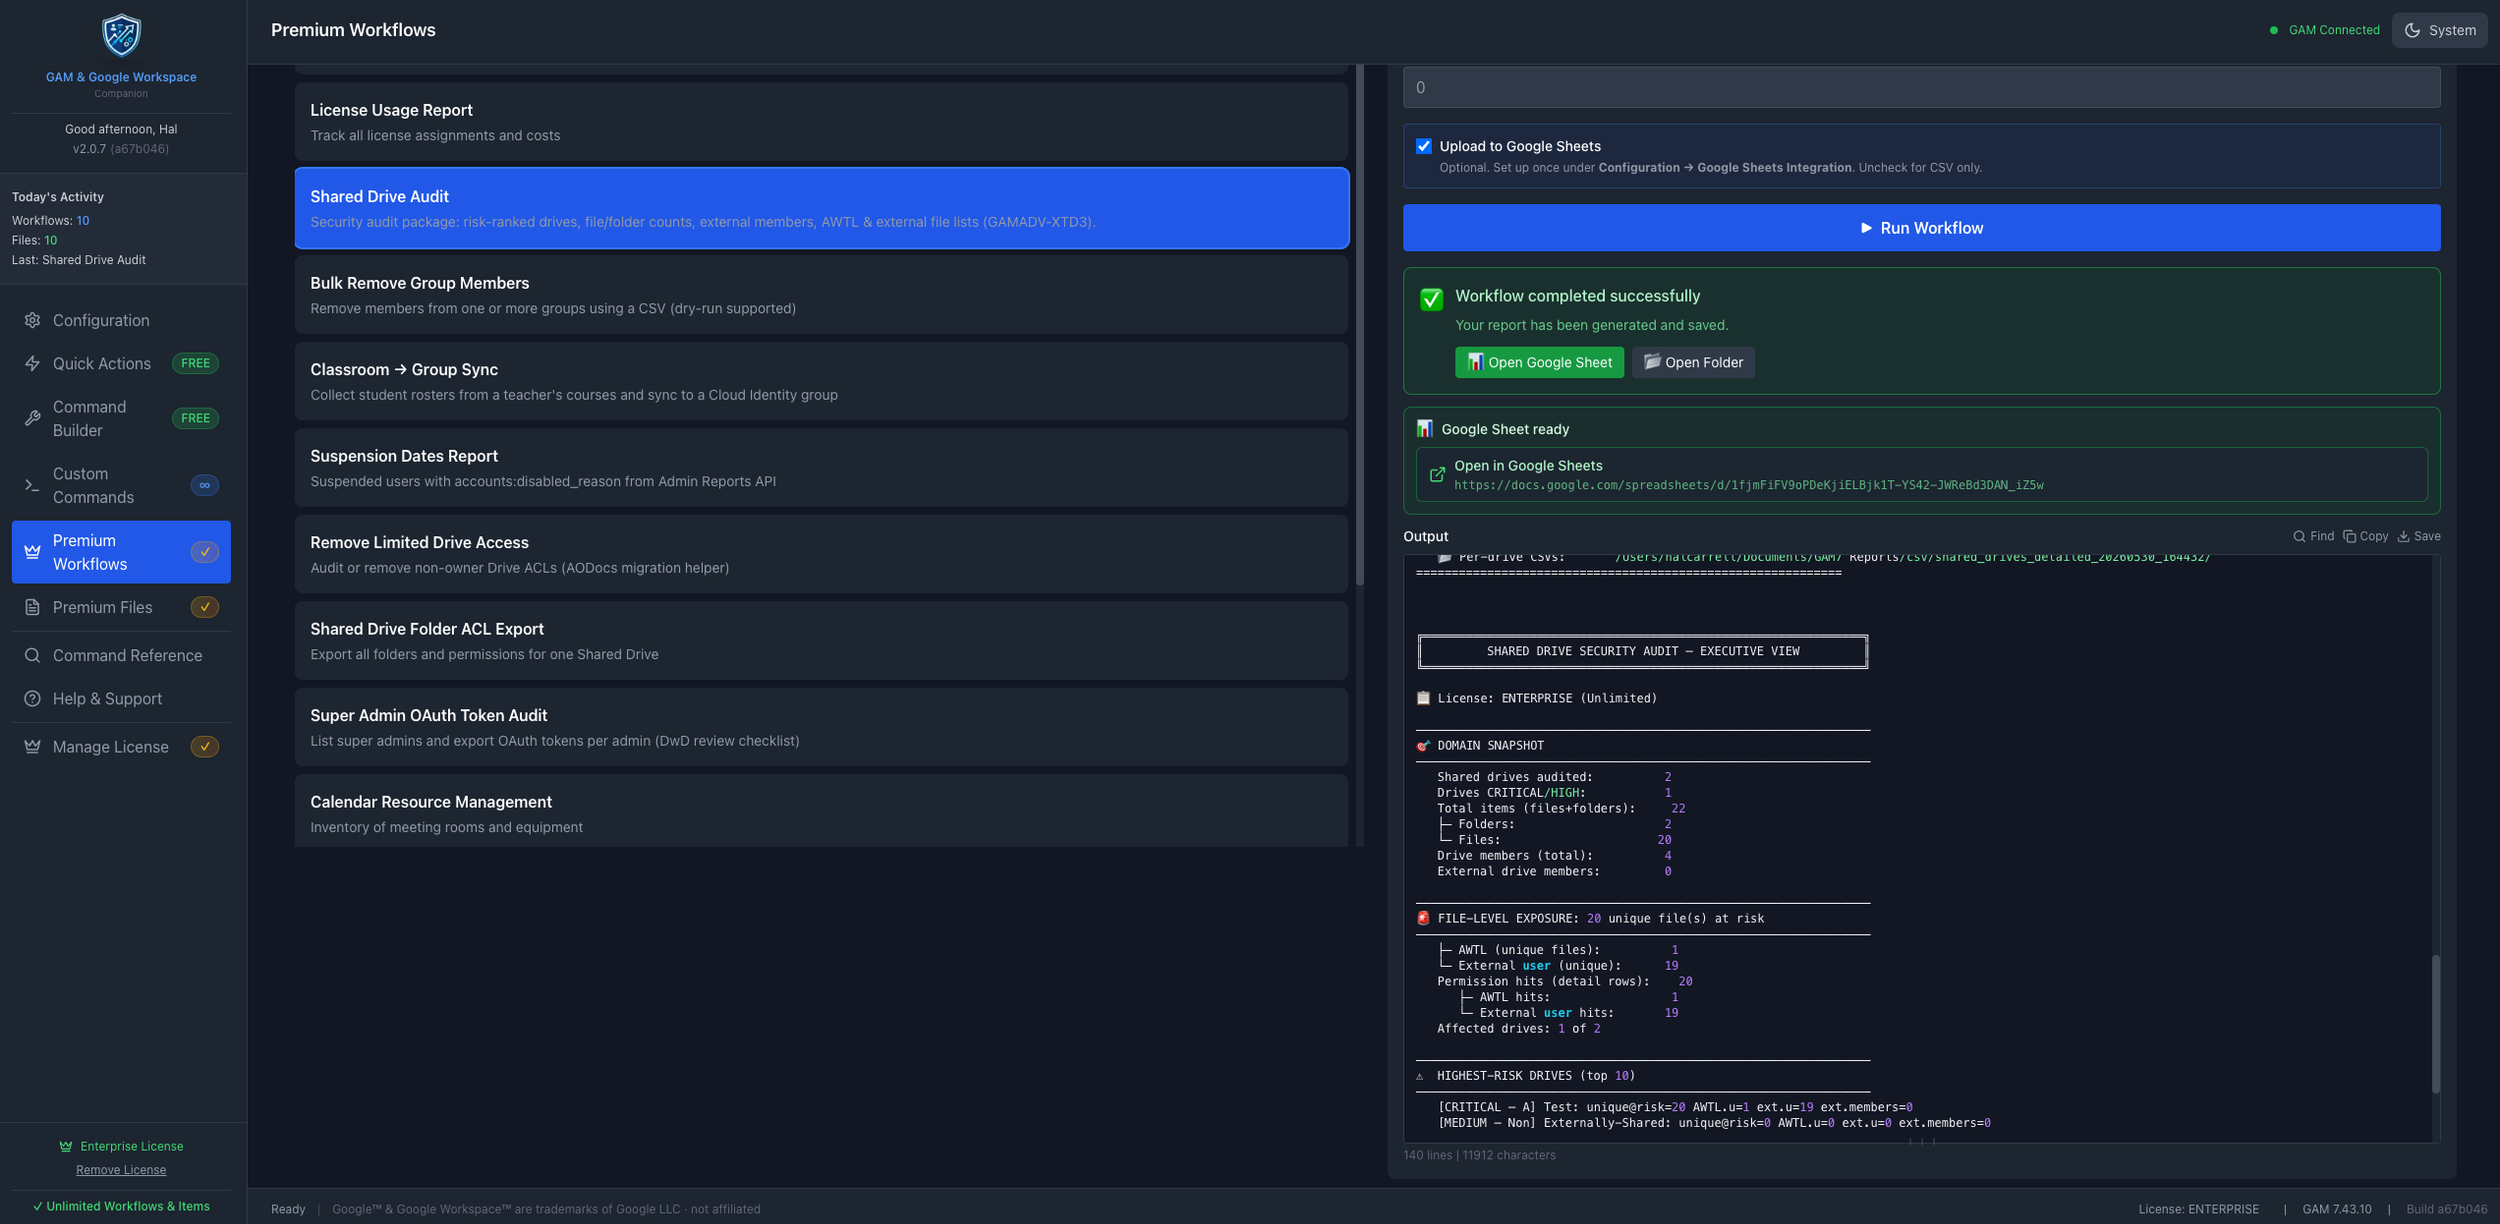Select Suspension Dates Report workflow

click(821, 468)
